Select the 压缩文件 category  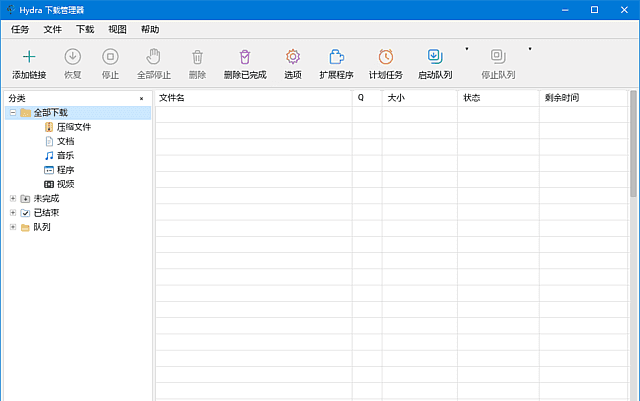[74, 127]
